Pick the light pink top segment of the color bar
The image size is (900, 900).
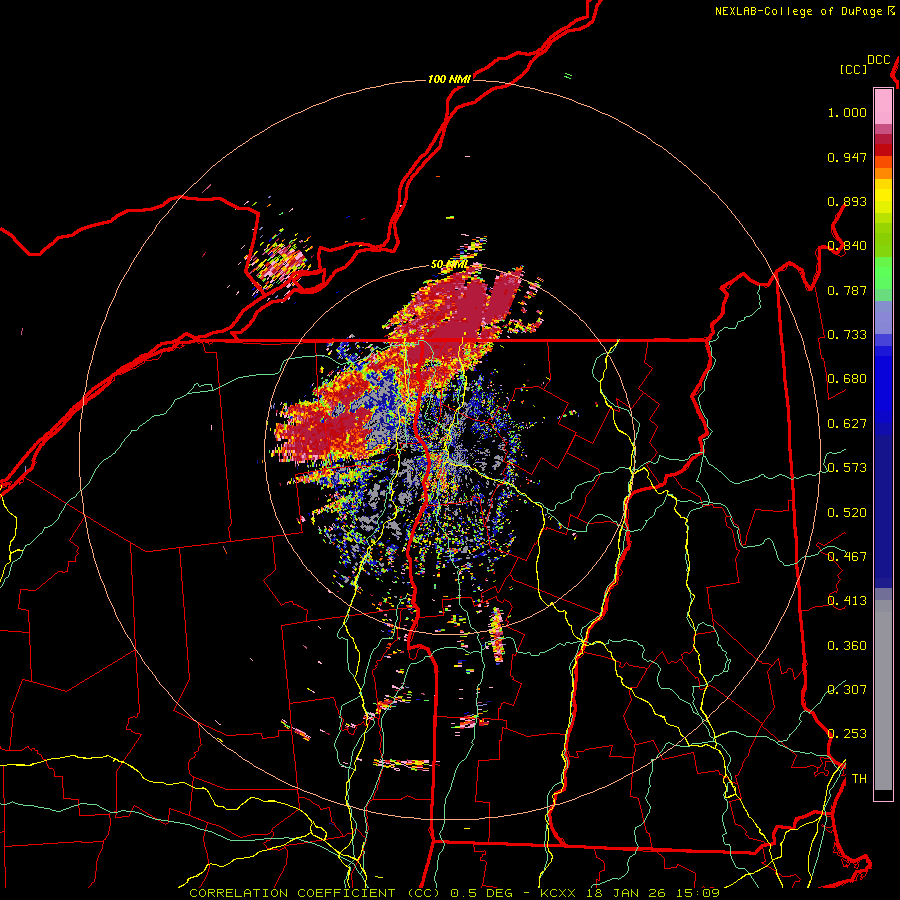click(x=883, y=106)
